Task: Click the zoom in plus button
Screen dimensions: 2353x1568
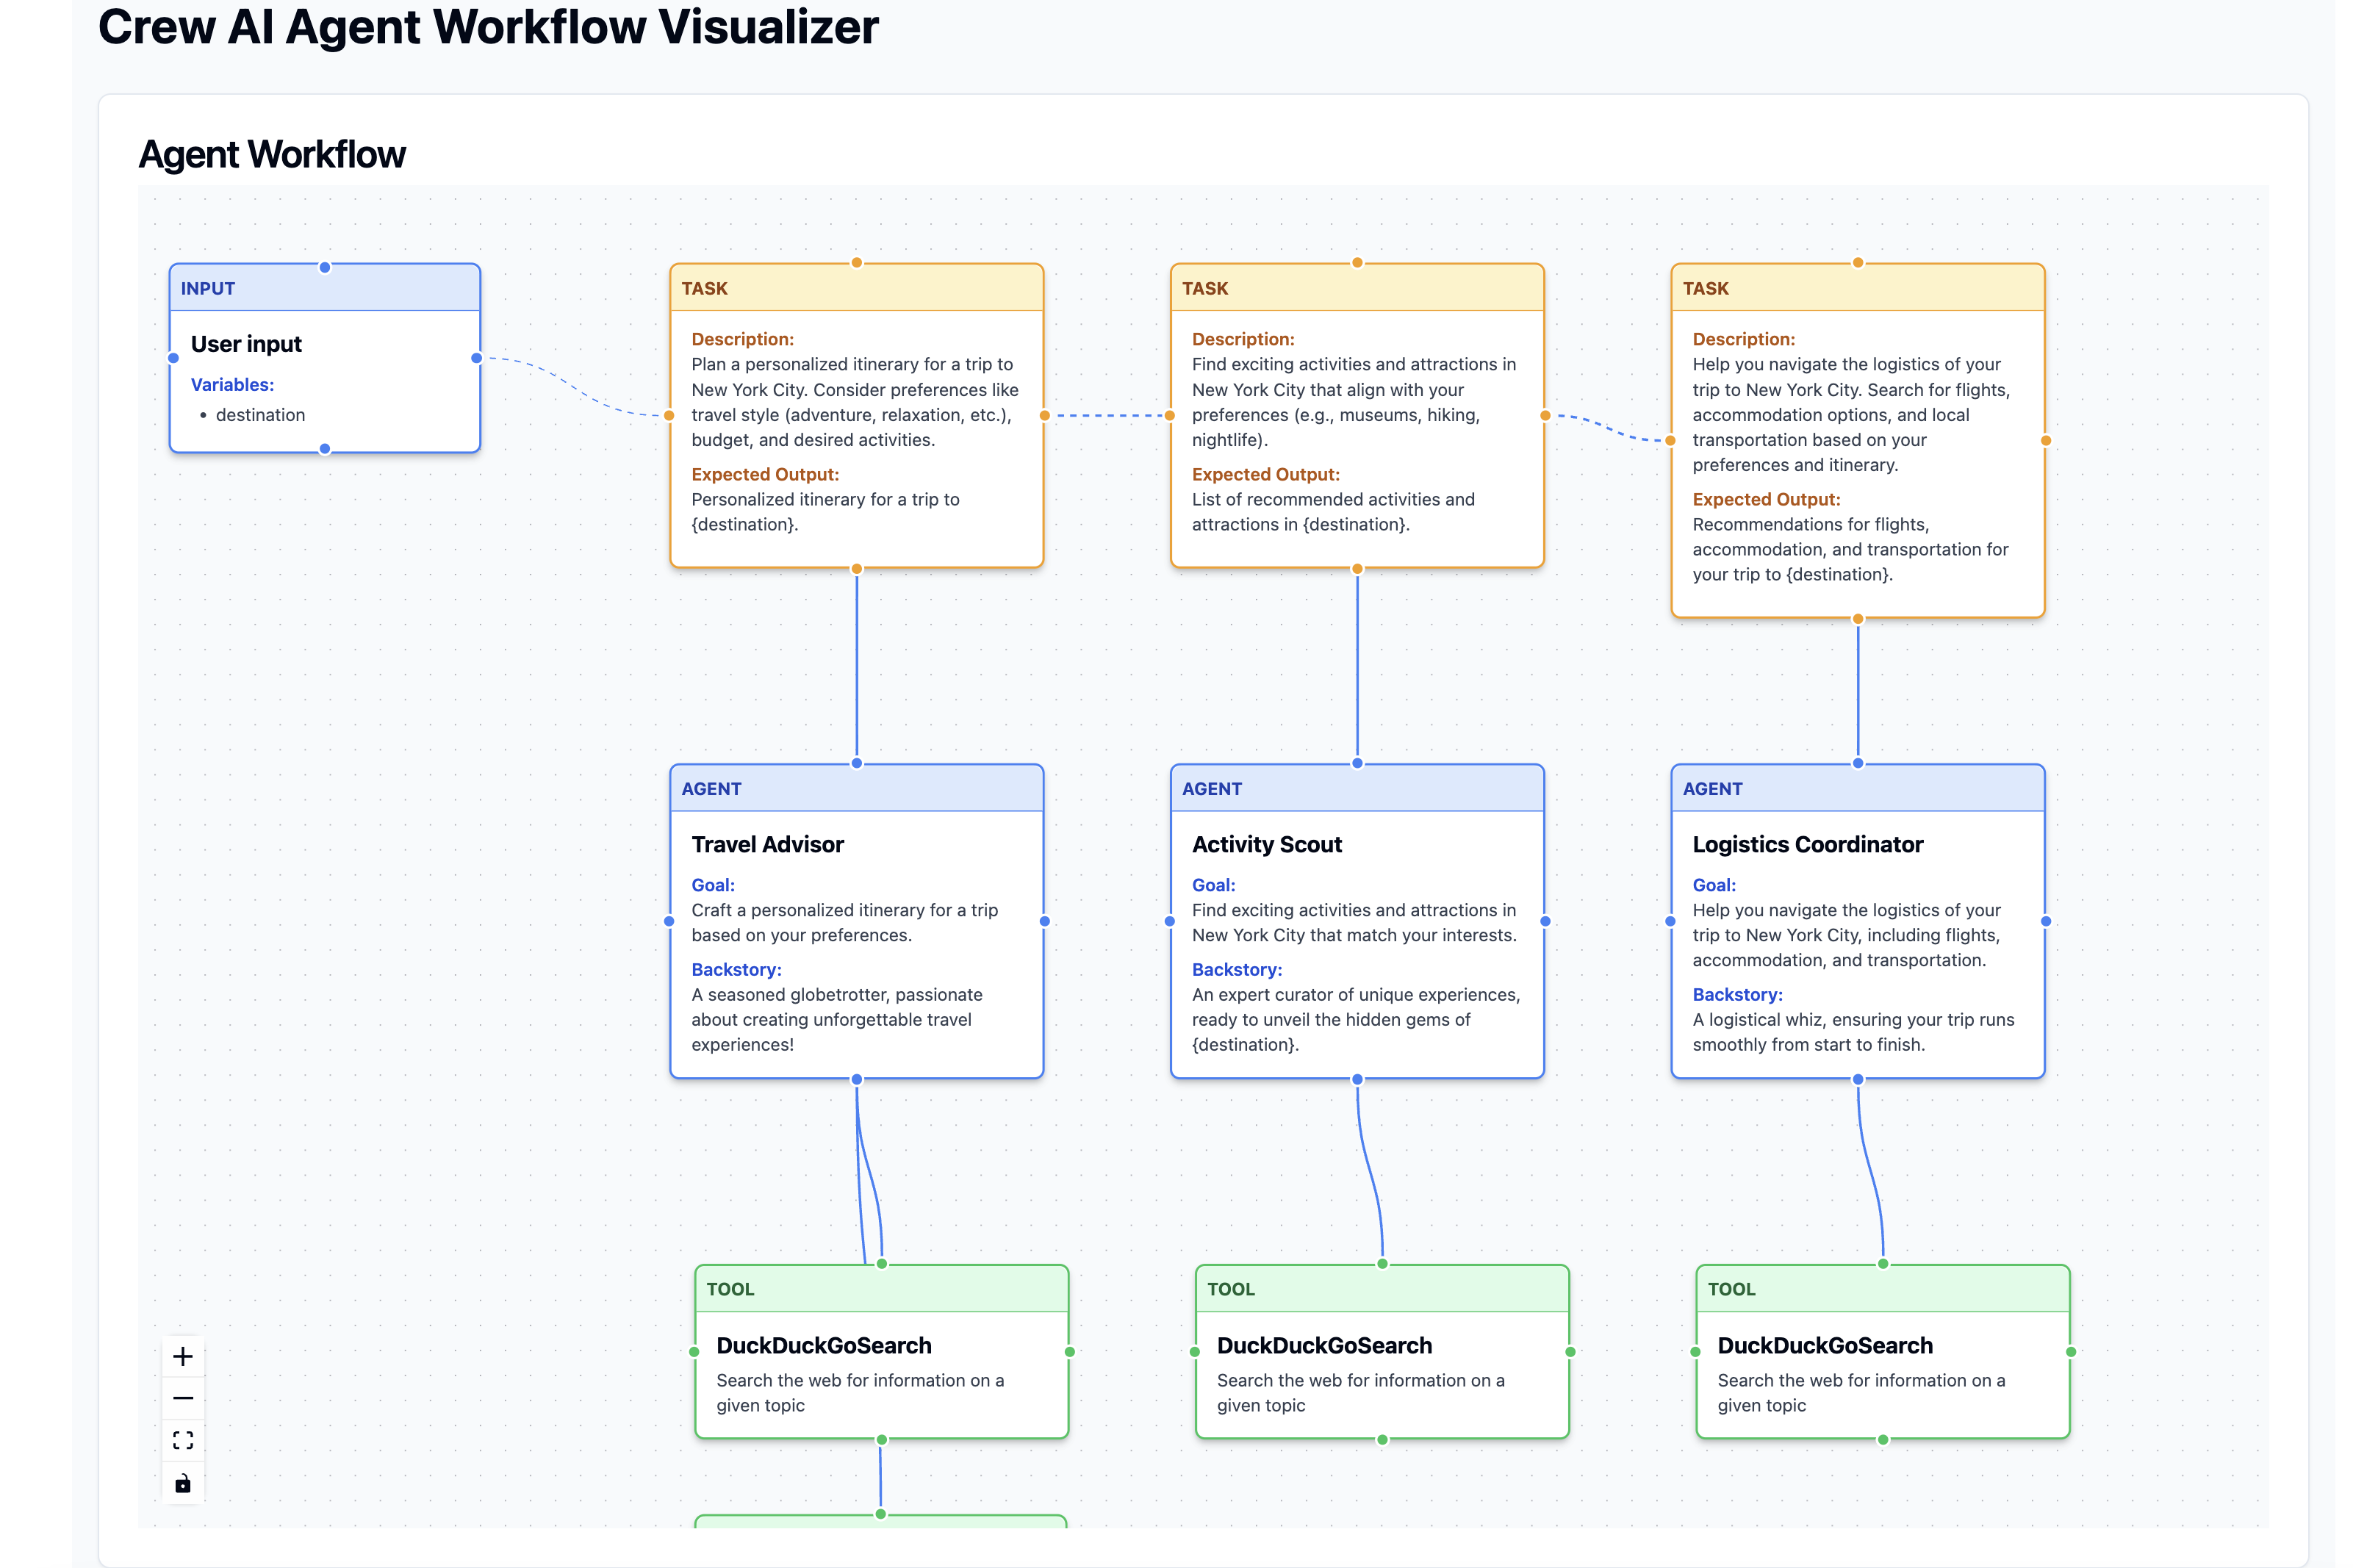Action: [182, 1357]
